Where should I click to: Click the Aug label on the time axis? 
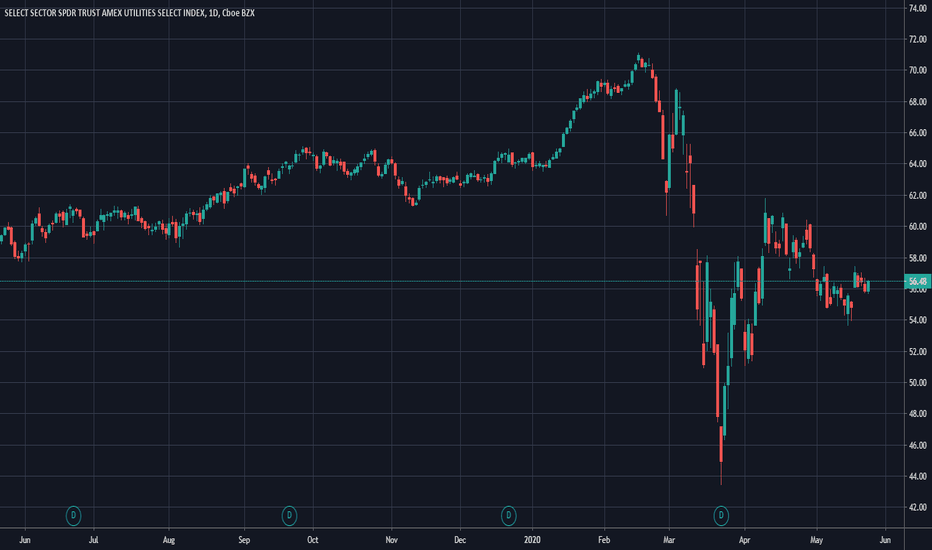point(169,540)
